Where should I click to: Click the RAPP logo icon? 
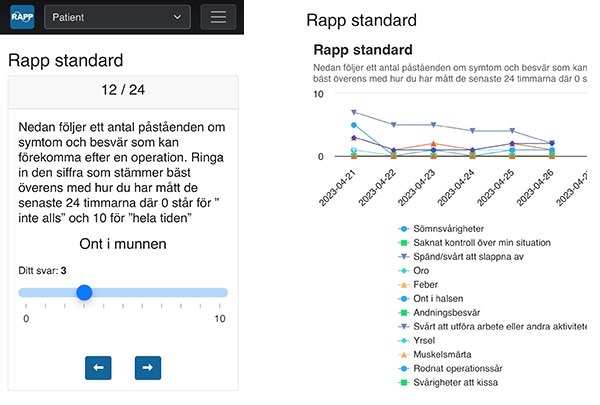[x=22, y=17]
